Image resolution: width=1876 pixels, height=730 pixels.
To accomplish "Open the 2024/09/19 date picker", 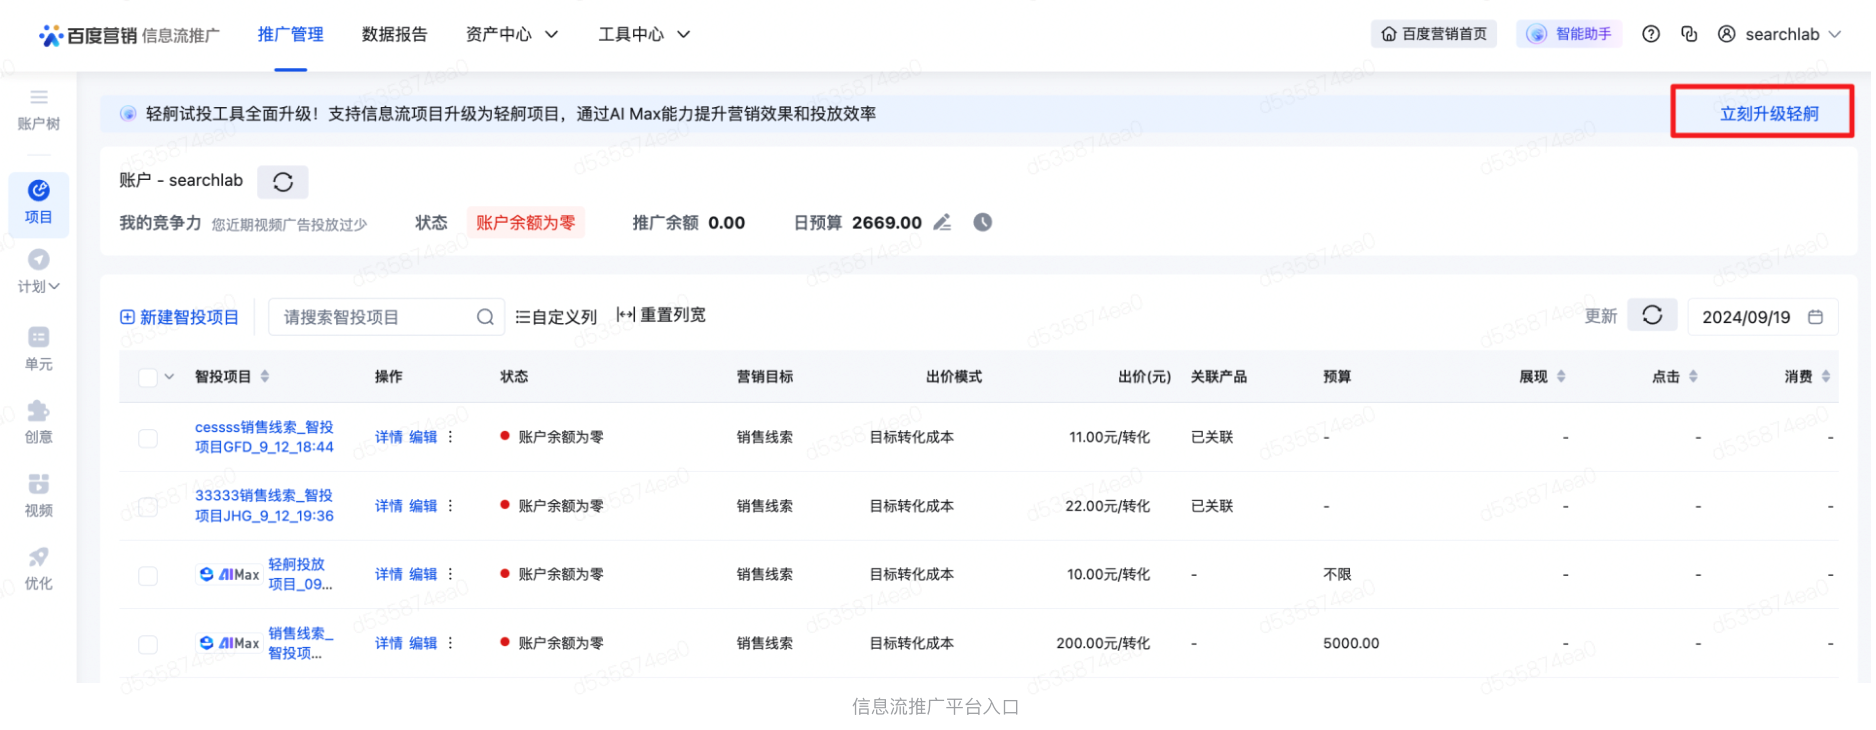I will [1763, 317].
